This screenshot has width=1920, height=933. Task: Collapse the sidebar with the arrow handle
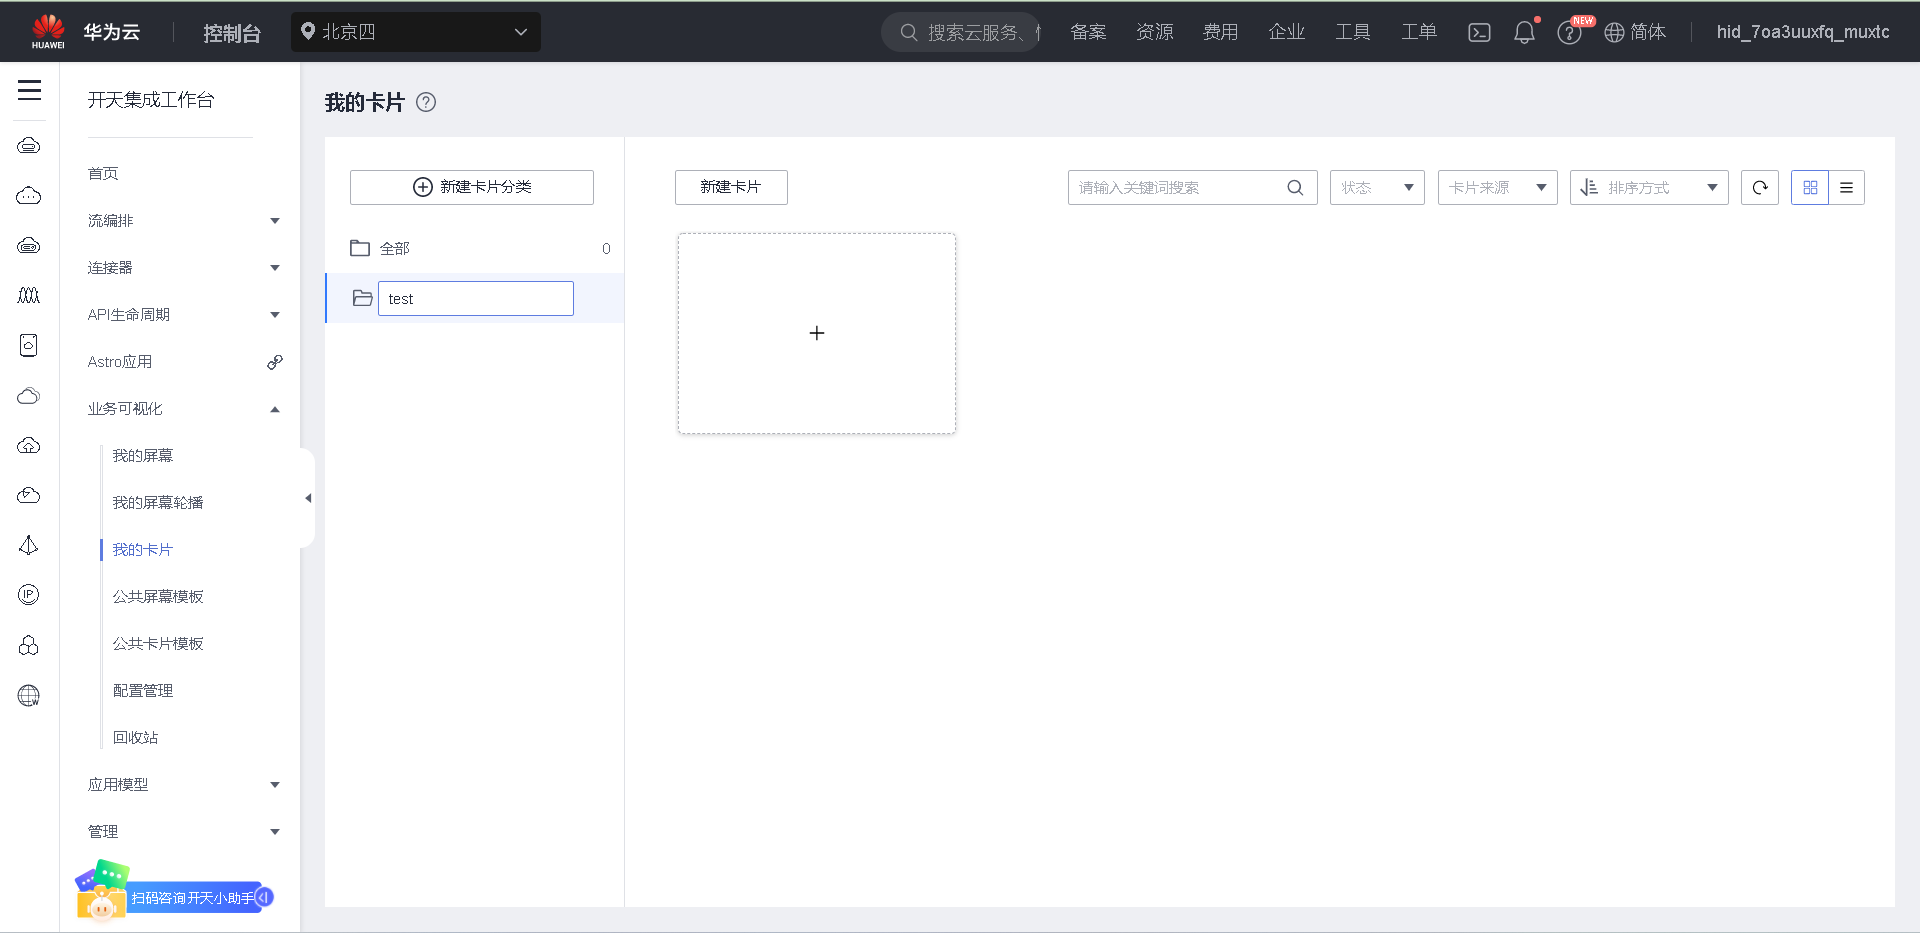pyautogui.click(x=308, y=498)
